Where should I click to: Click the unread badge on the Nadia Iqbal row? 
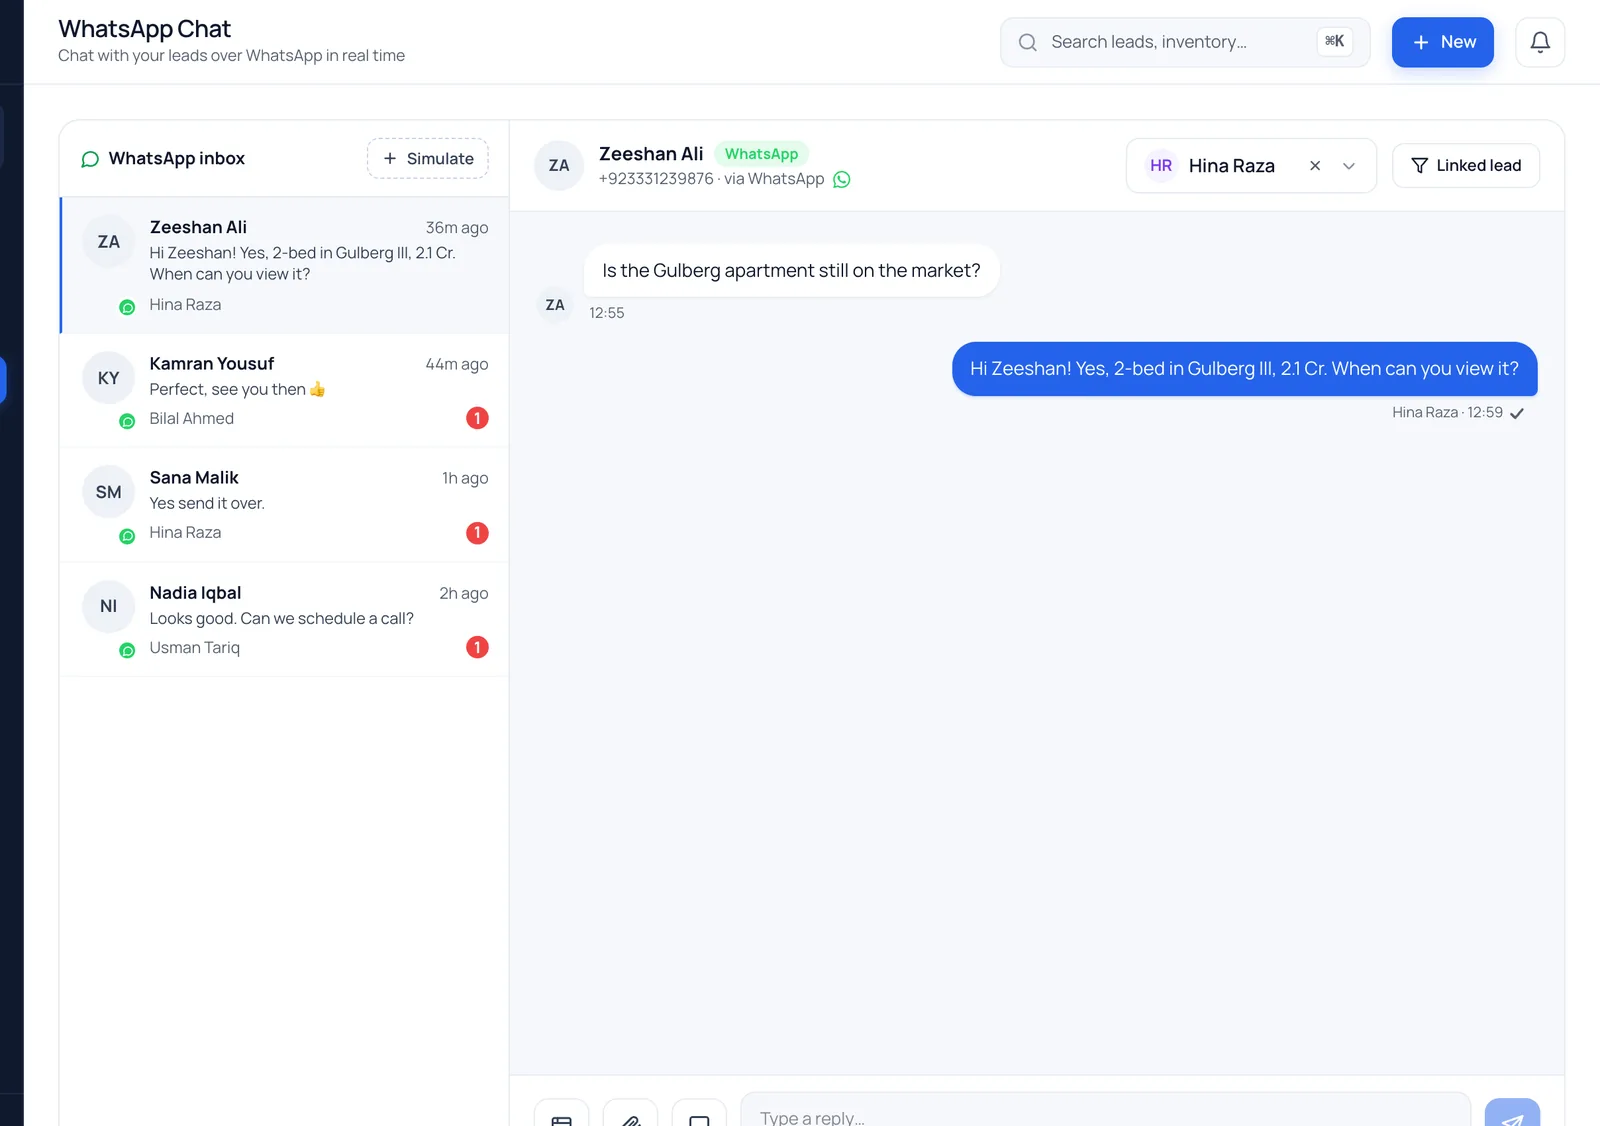tap(477, 647)
